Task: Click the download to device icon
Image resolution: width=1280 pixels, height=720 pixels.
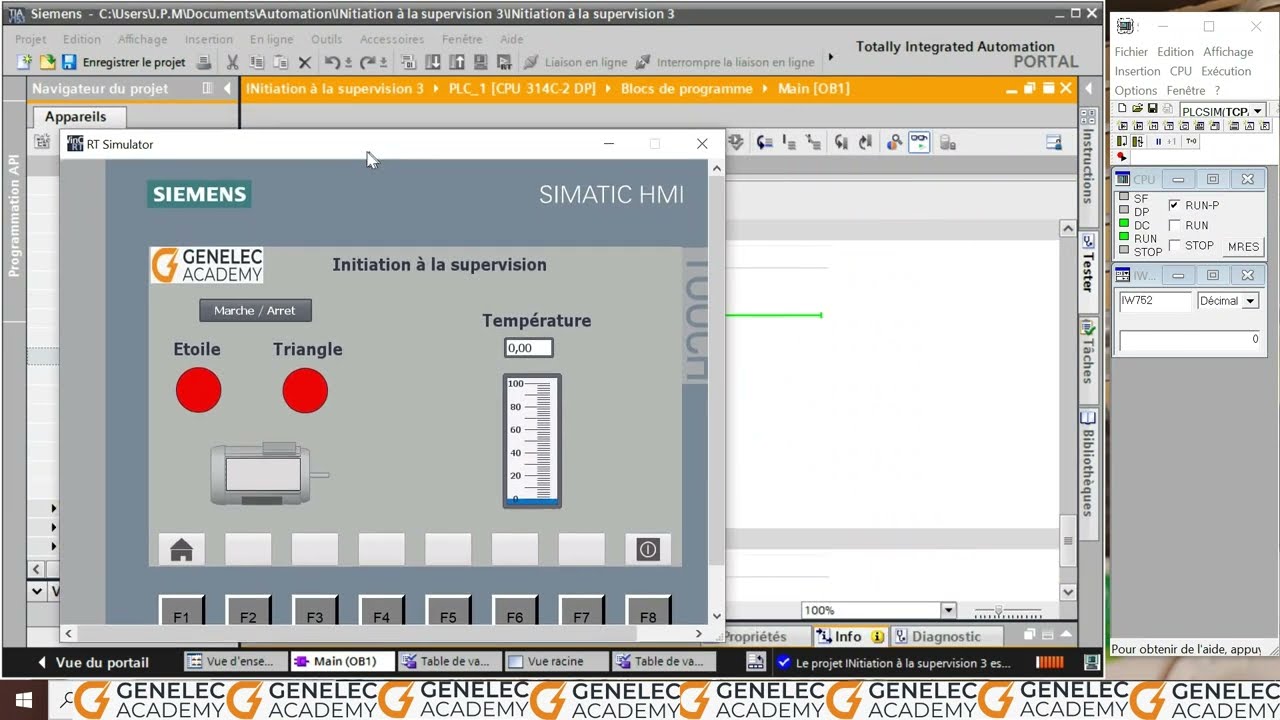Action: pyautogui.click(x=433, y=62)
